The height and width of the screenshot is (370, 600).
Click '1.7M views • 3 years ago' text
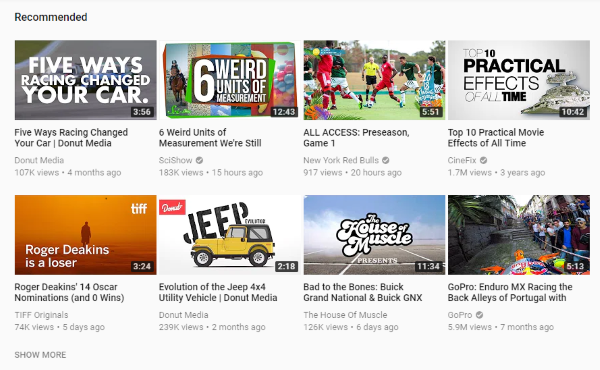496,173
